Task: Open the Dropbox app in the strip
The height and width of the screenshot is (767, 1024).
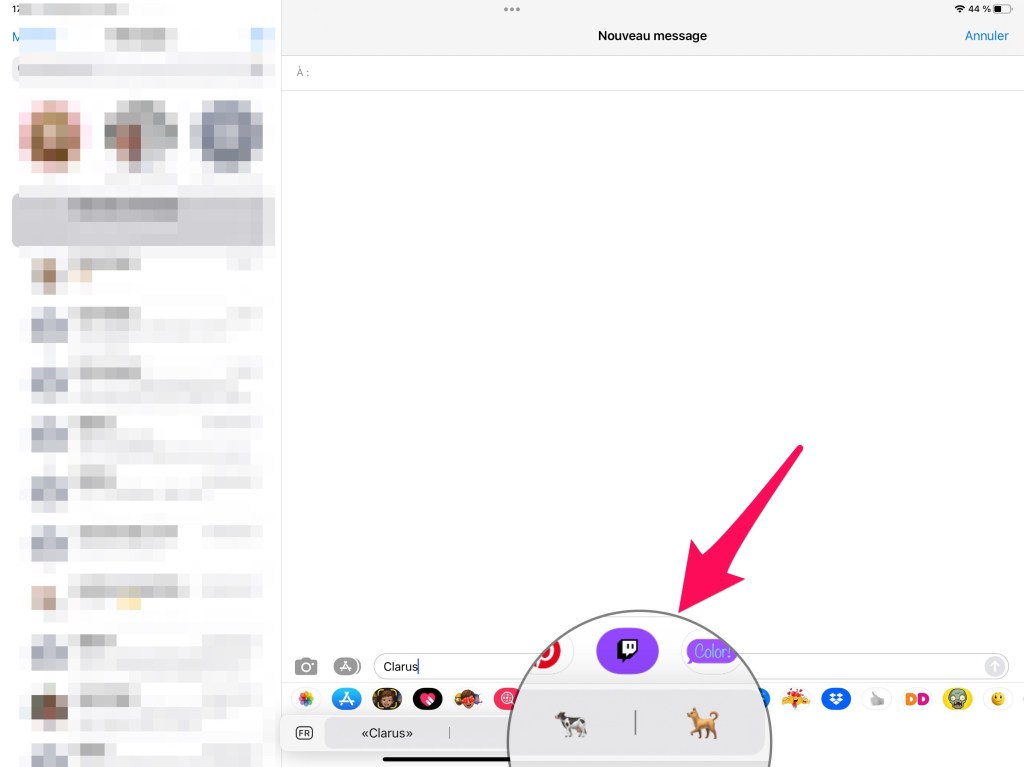Action: pyautogui.click(x=836, y=699)
